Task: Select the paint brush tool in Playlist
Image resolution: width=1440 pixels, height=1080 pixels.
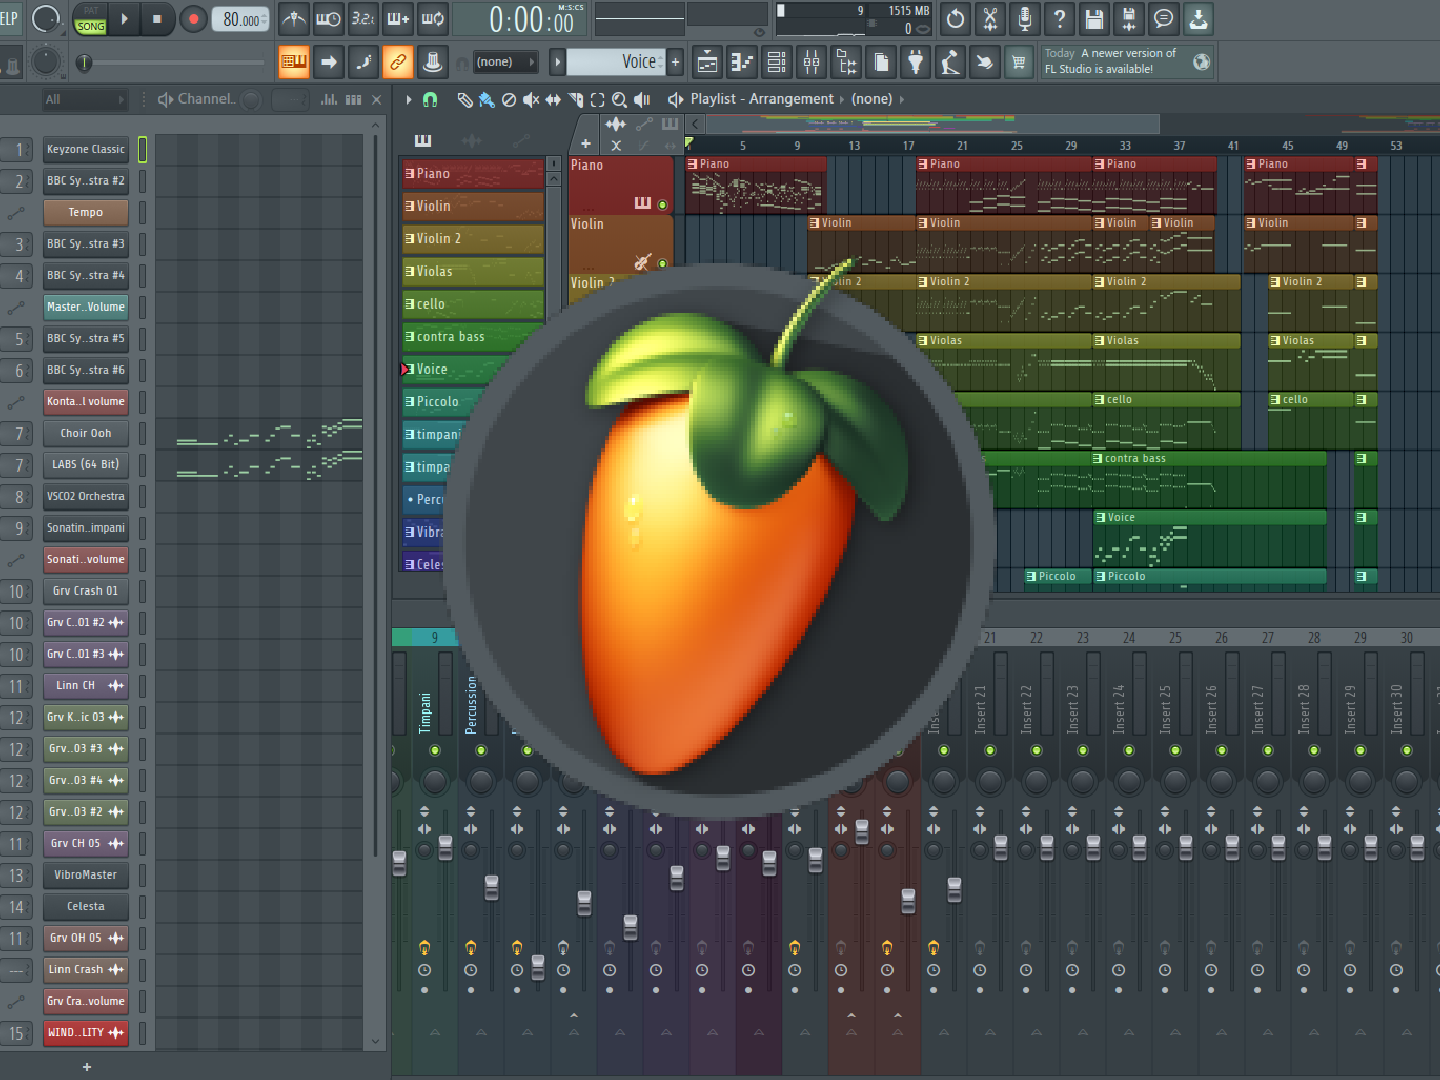Action: click(x=486, y=99)
